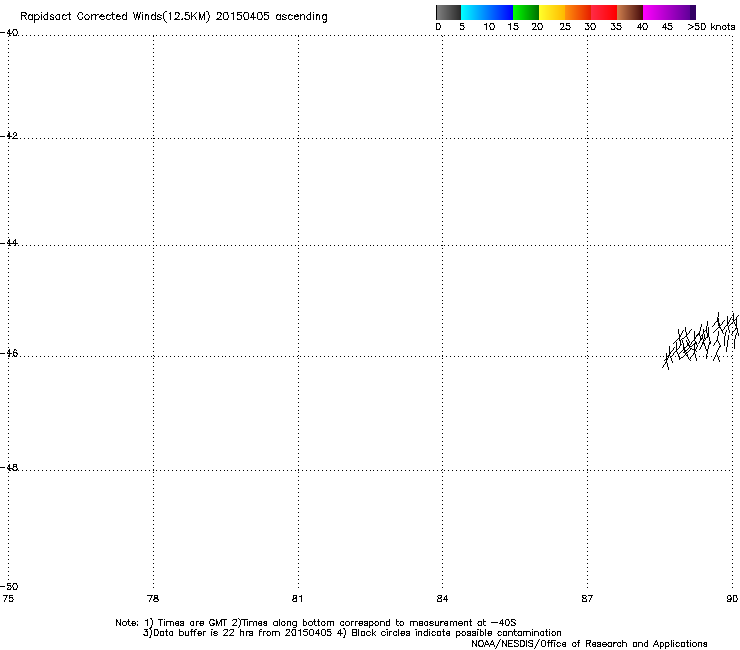Click the -42 latitude axis label

click(x=9, y=136)
